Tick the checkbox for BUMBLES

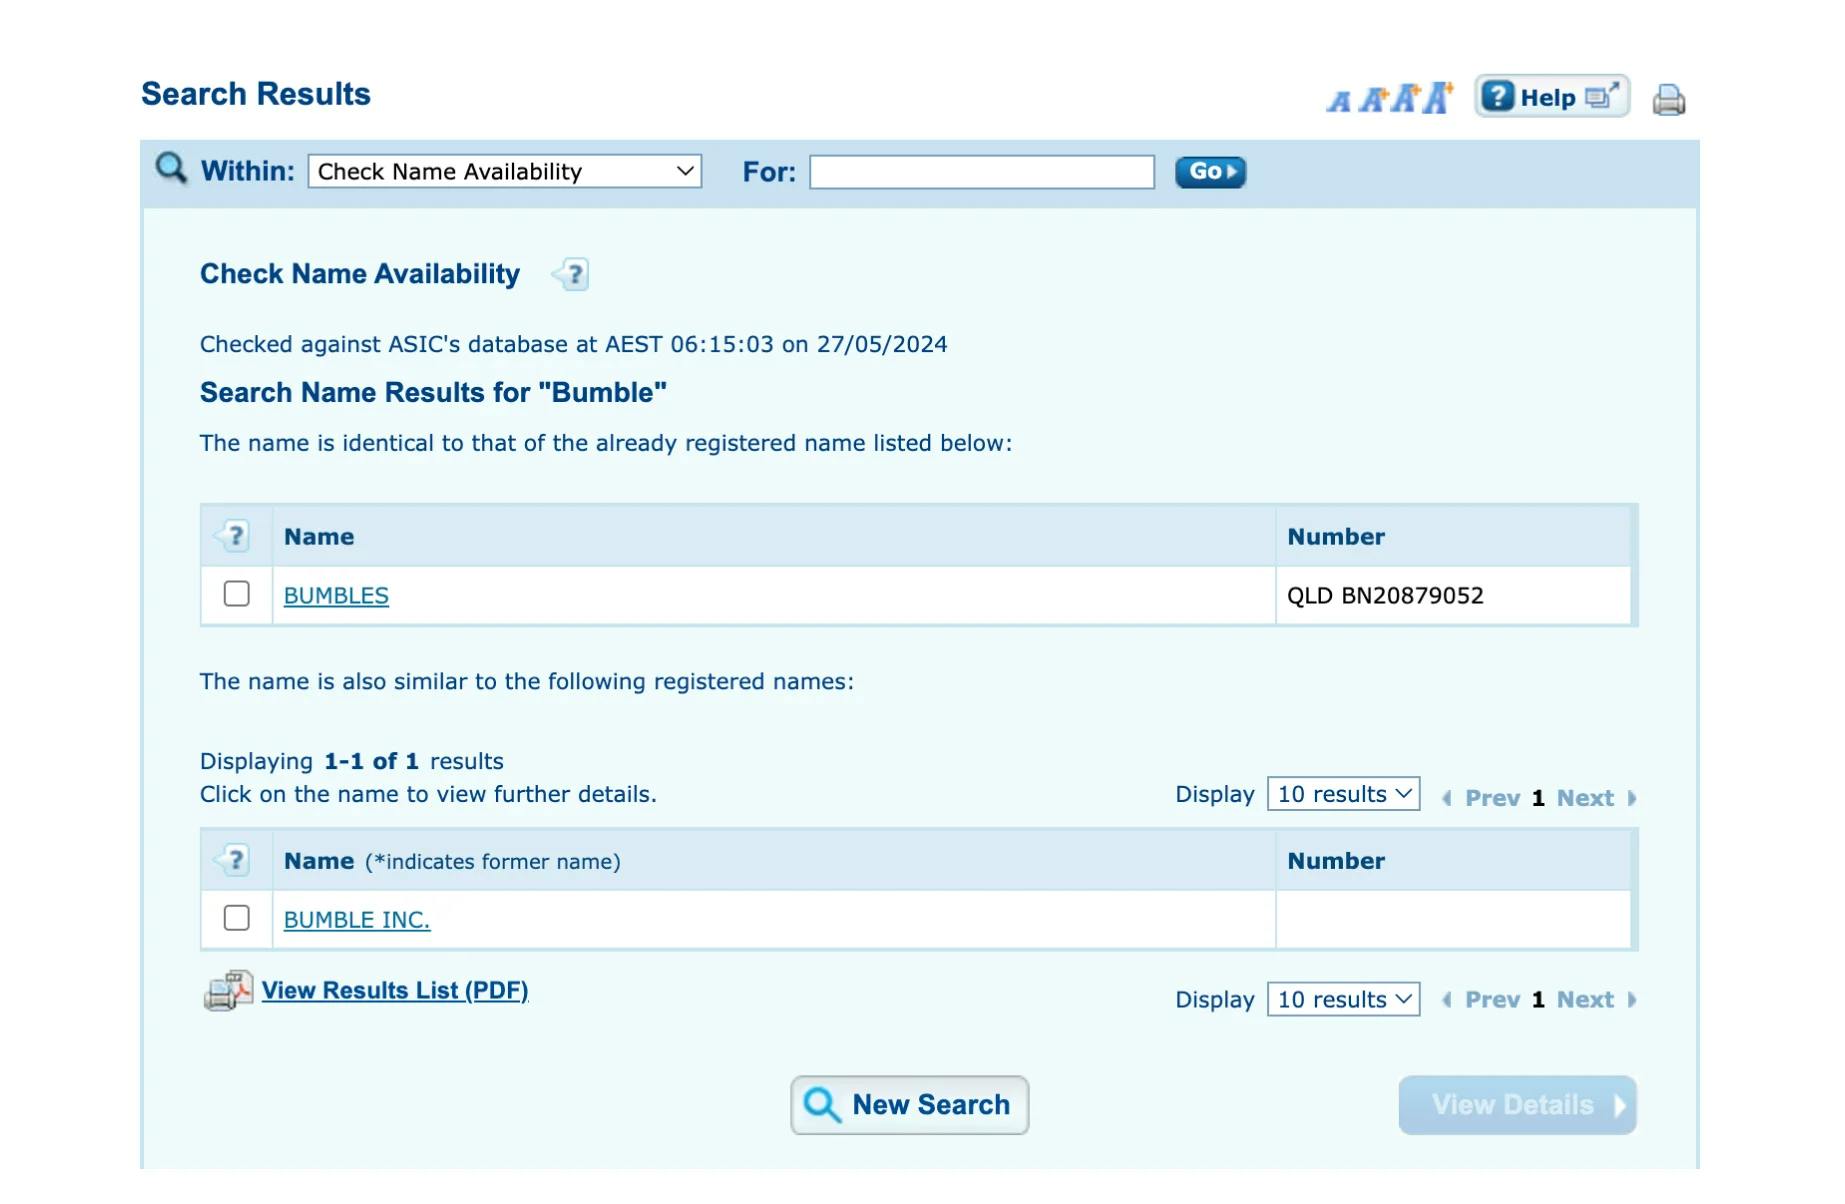pyautogui.click(x=237, y=594)
